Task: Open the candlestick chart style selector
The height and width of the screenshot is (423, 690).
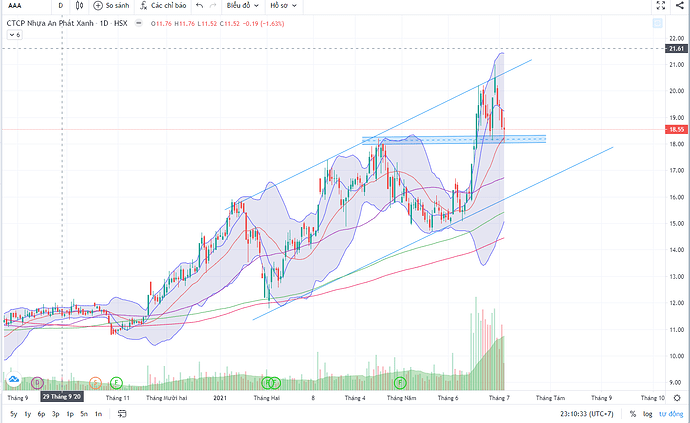Action: pyautogui.click(x=79, y=6)
